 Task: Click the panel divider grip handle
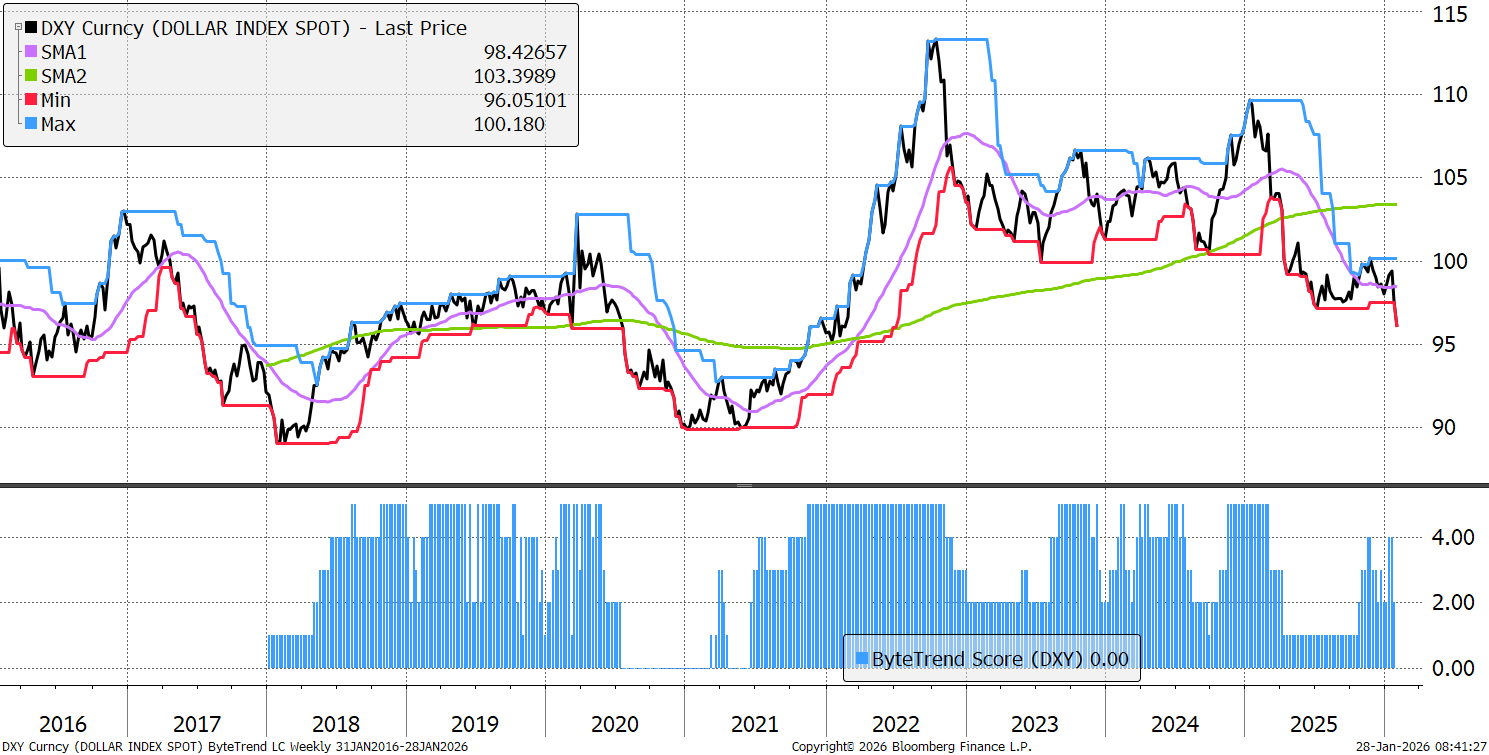click(x=744, y=485)
